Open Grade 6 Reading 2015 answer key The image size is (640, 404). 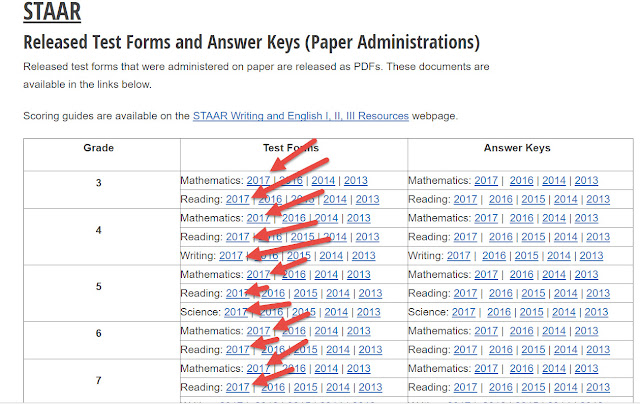[533, 349]
